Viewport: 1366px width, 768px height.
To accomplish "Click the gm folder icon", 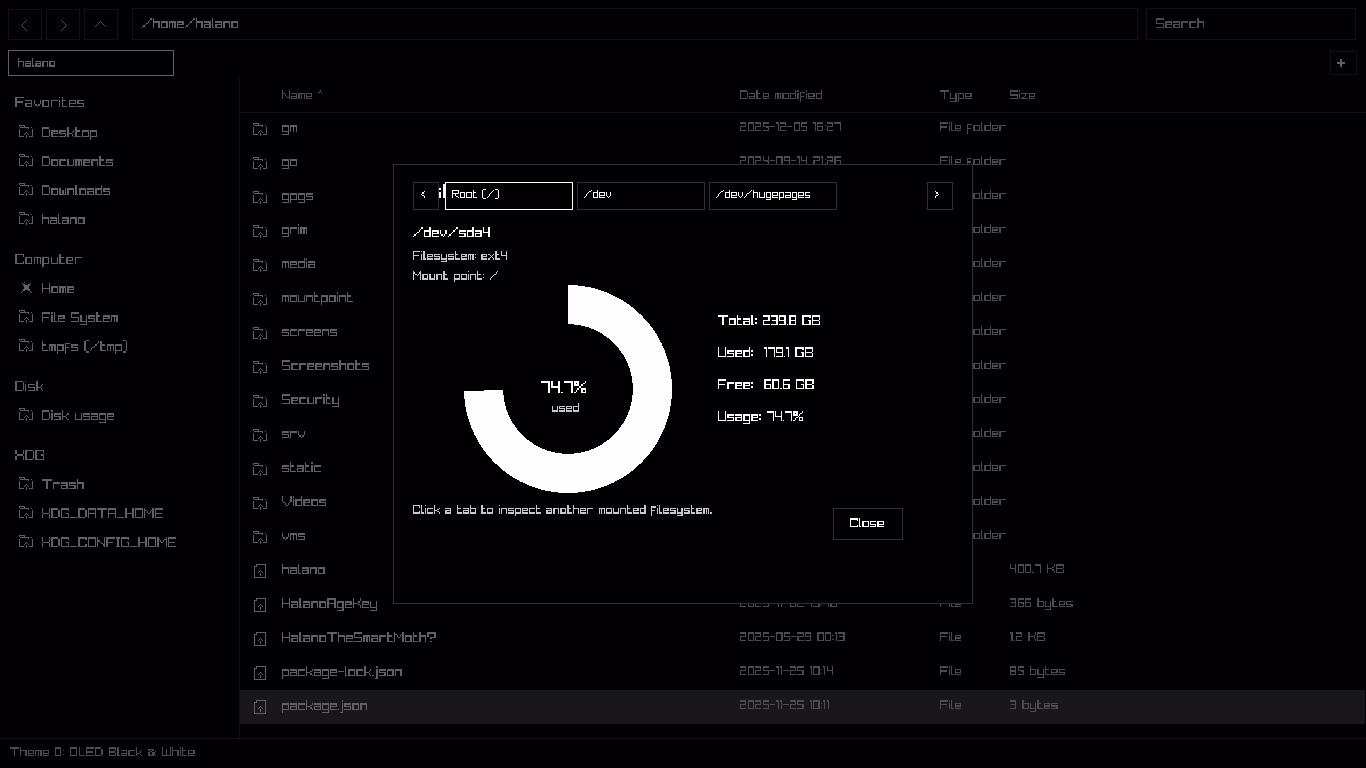I will (x=260, y=128).
